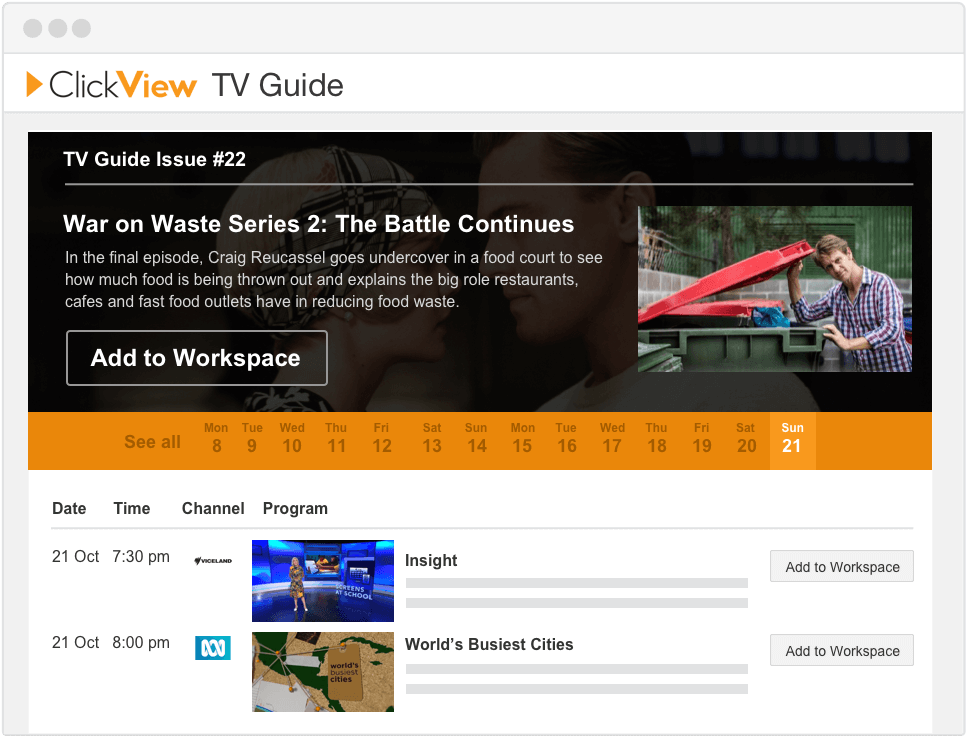Select the Wed 10 date tab
The width and height of the screenshot is (966, 736).
point(292,438)
